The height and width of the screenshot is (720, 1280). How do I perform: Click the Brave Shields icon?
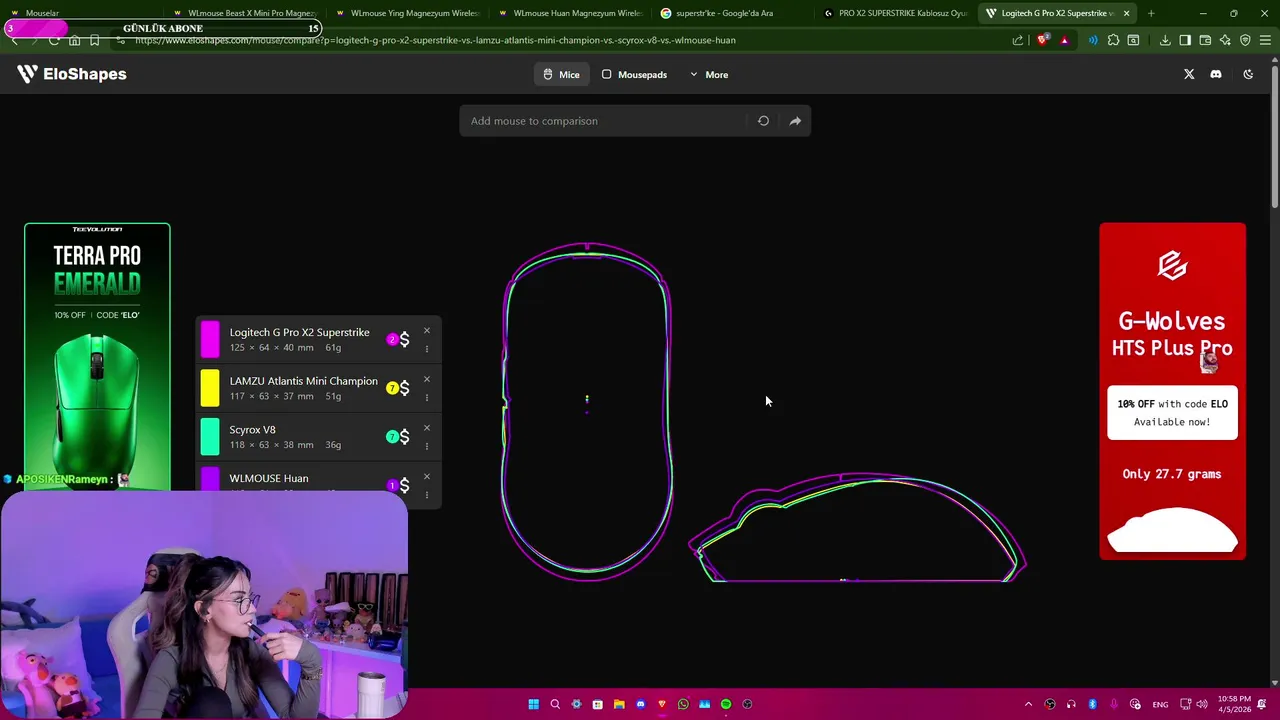(1043, 40)
